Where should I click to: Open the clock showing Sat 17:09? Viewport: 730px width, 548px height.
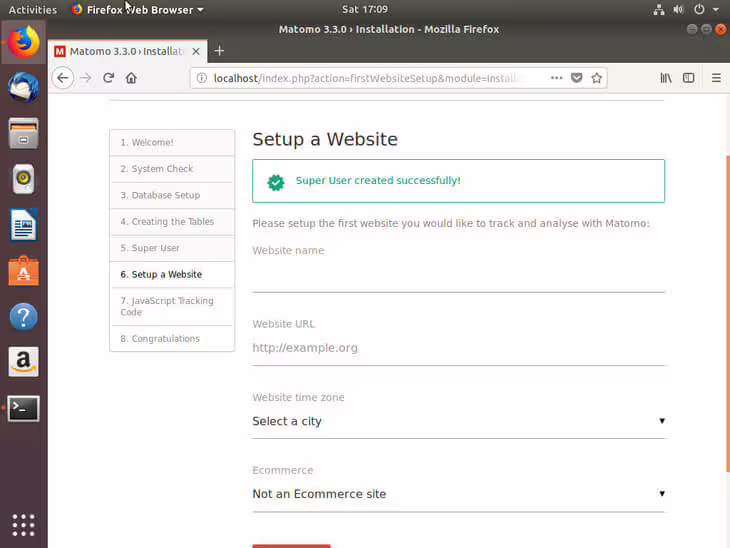[x=365, y=9]
